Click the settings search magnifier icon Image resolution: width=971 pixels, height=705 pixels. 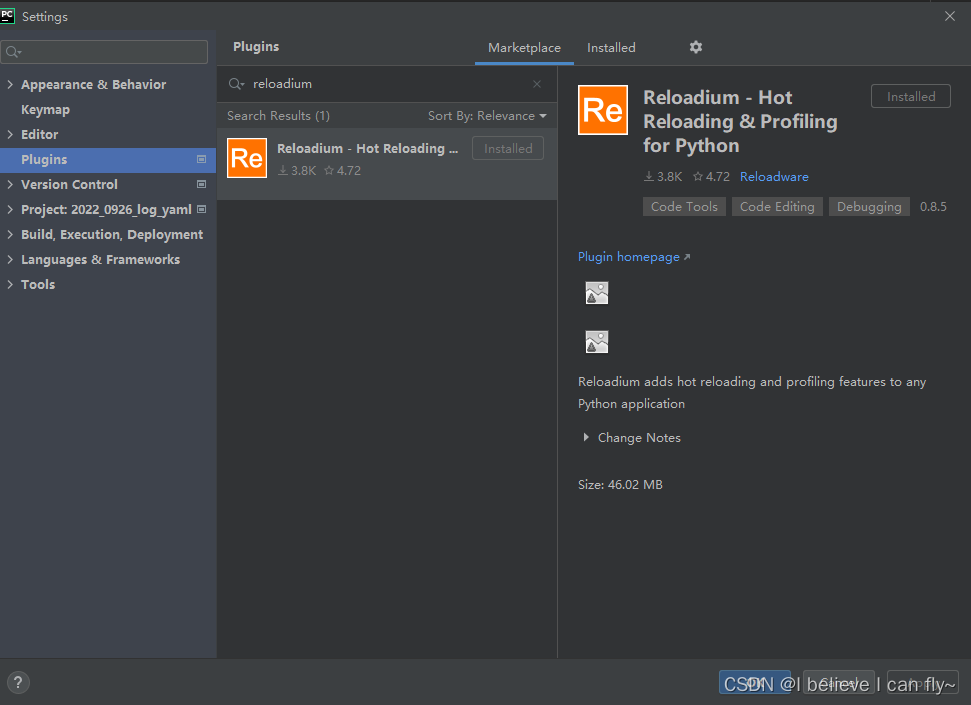click(x=13, y=52)
